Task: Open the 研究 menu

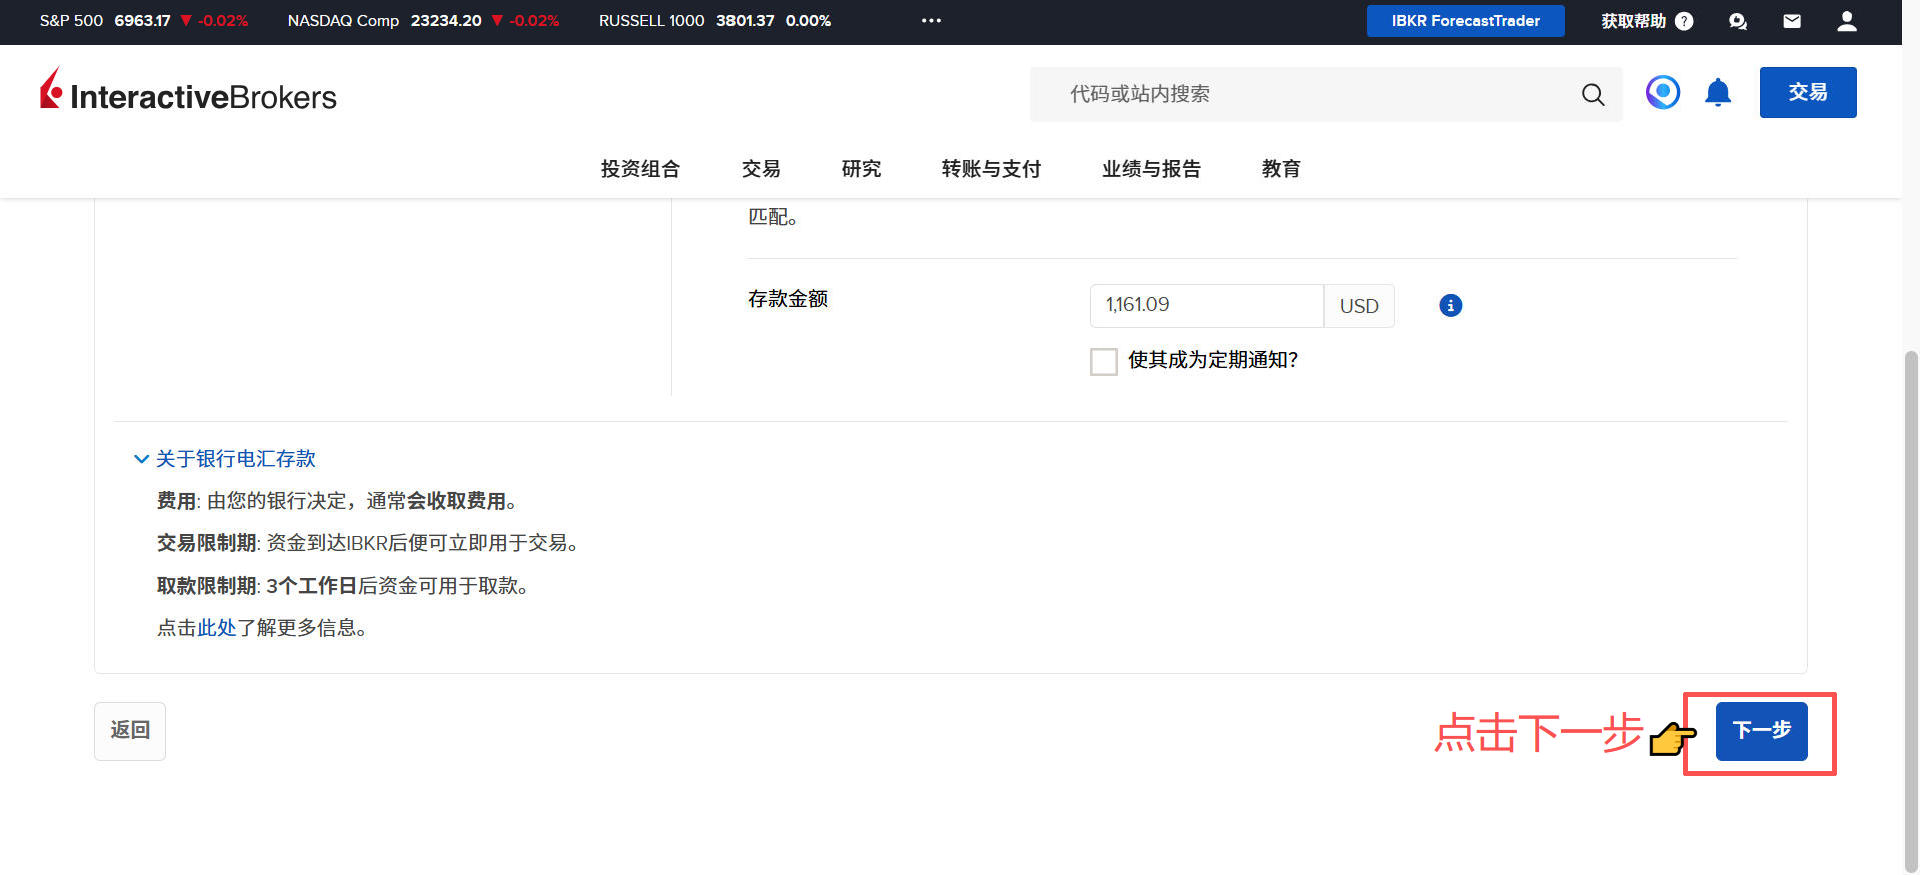Action: tap(861, 169)
